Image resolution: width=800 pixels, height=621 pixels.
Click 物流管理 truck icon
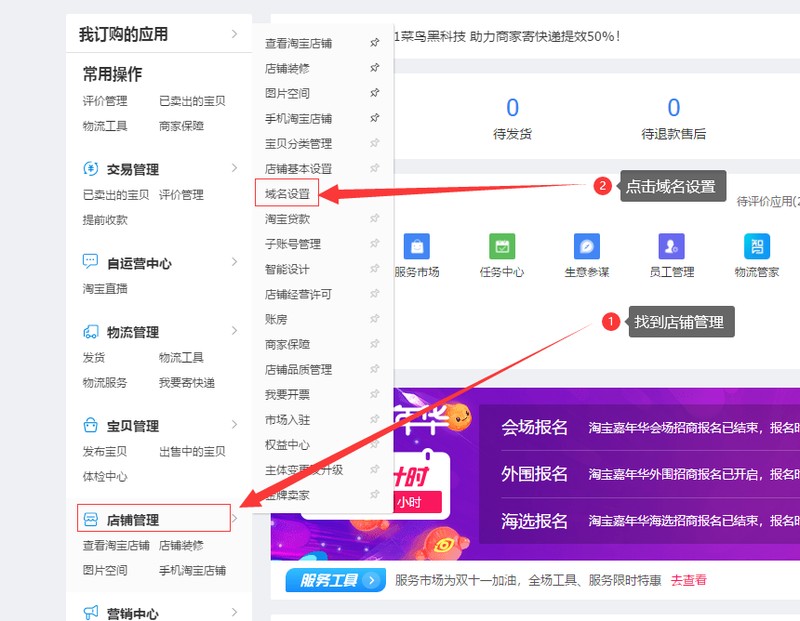click(90, 332)
